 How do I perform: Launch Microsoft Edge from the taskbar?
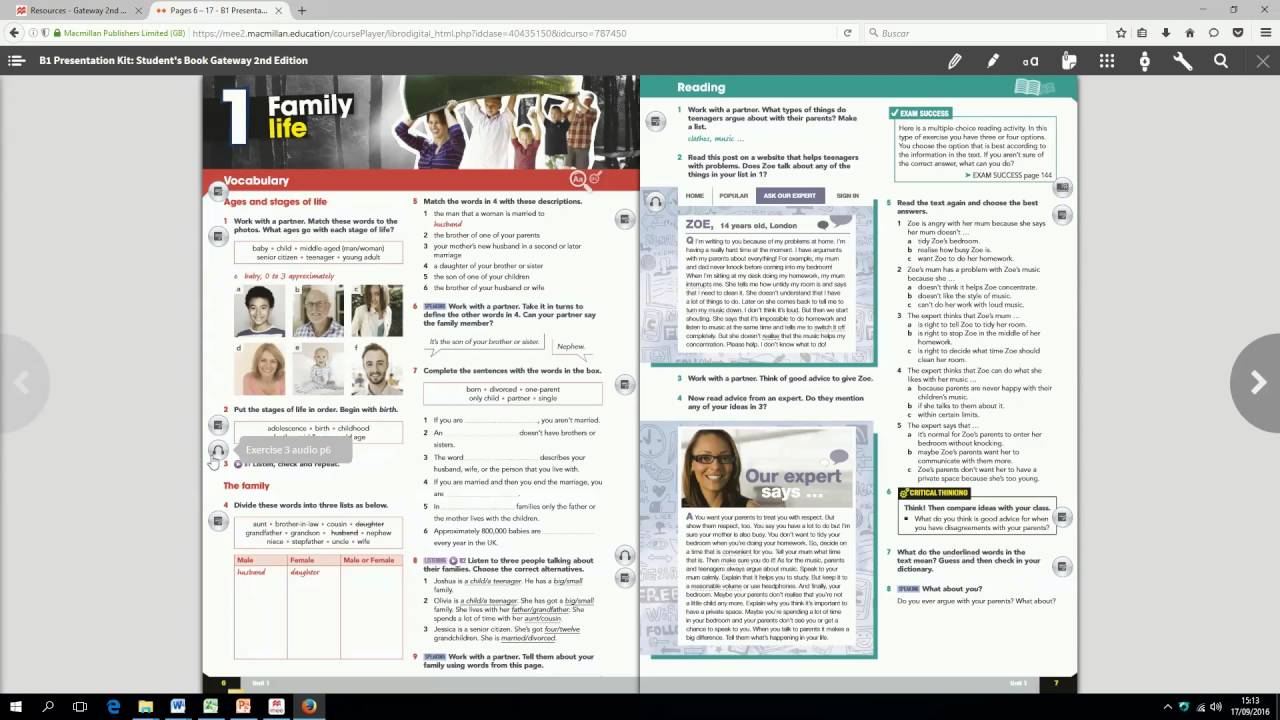(x=113, y=706)
